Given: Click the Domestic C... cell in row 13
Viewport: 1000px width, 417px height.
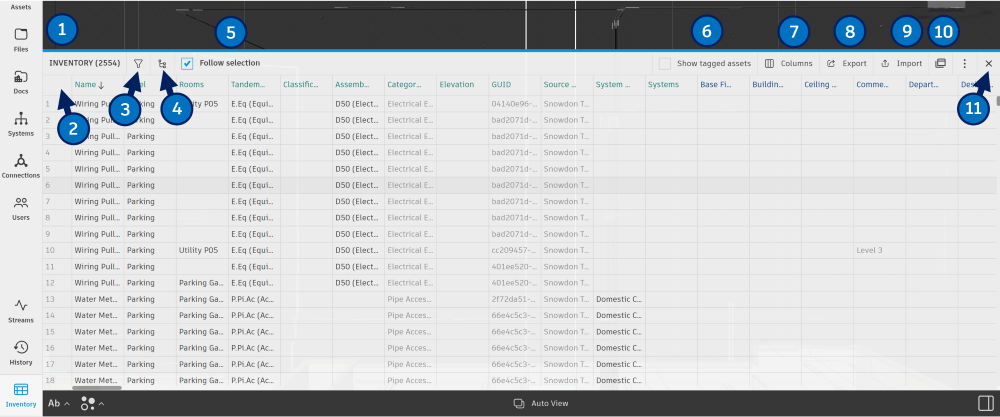Looking at the screenshot, I should [x=619, y=298].
